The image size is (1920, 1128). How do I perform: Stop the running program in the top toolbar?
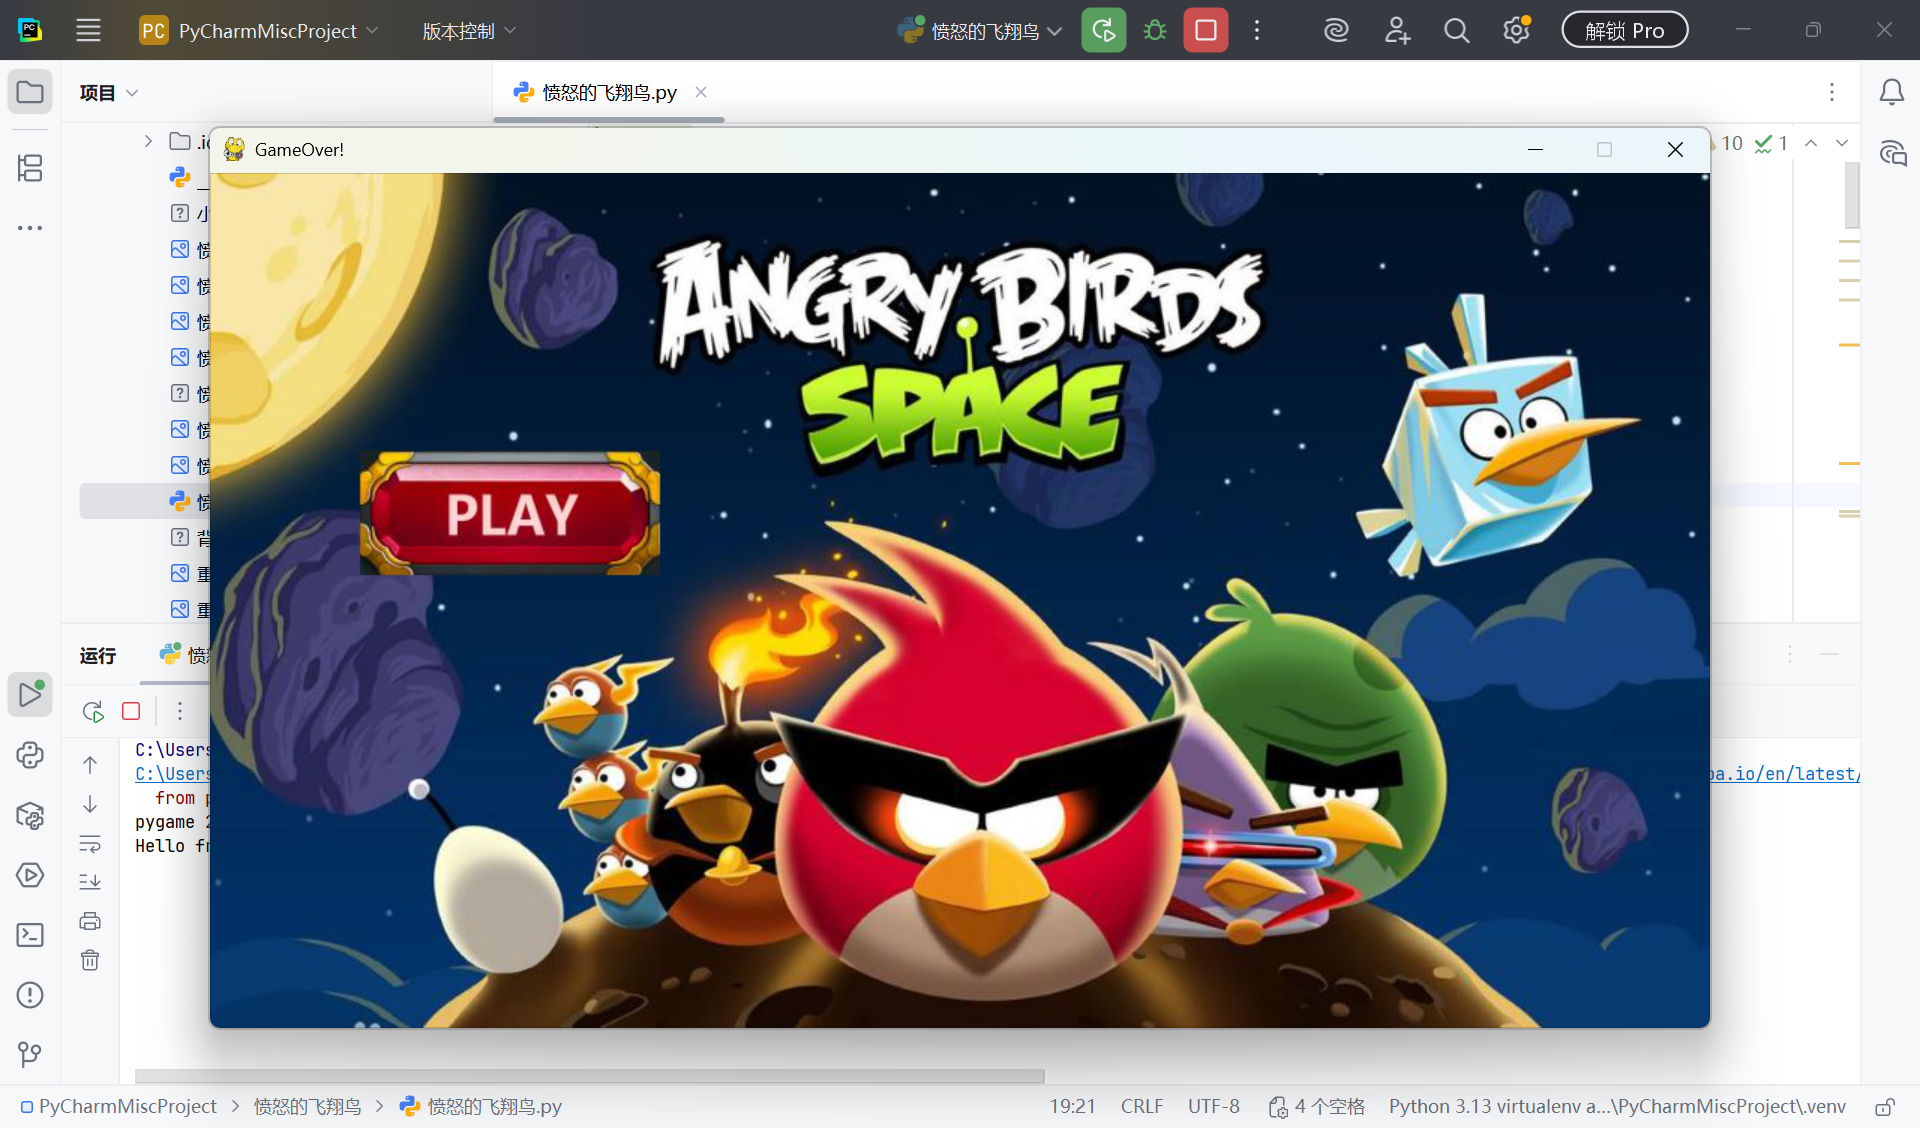coord(1206,31)
